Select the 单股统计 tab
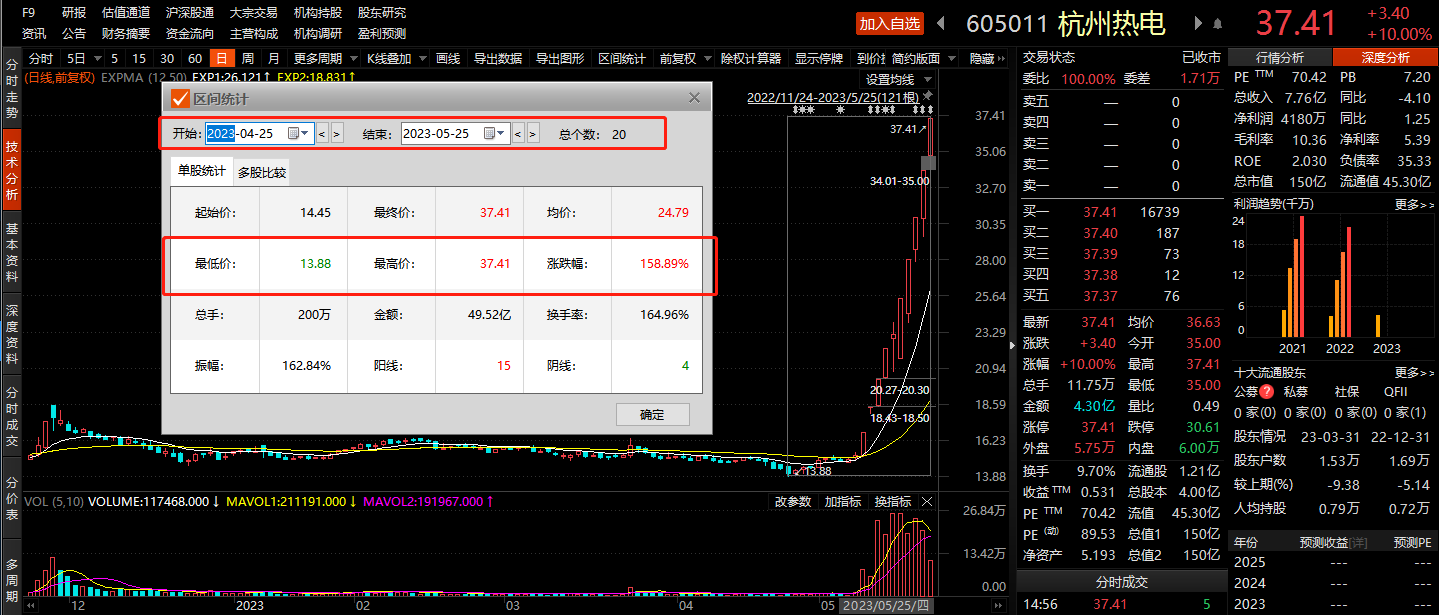This screenshot has height=615, width=1439. 202,171
